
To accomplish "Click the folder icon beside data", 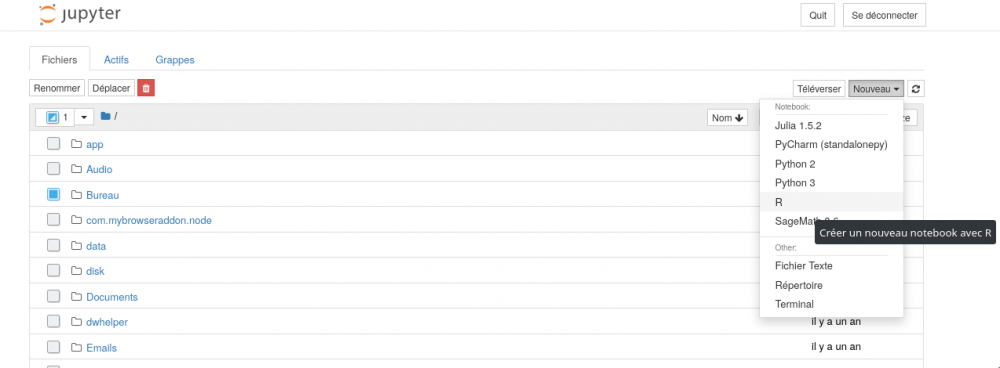I will coord(77,246).
